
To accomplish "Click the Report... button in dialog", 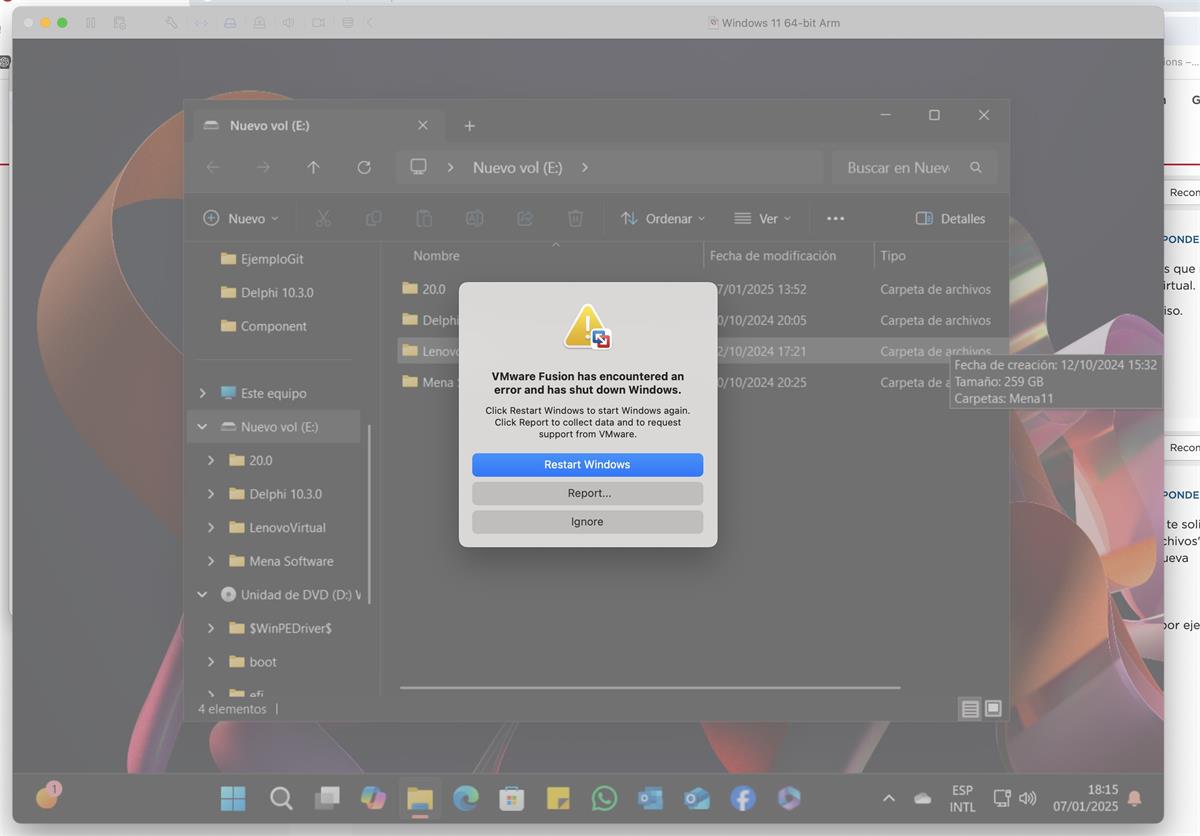I will pyautogui.click(x=587, y=493).
